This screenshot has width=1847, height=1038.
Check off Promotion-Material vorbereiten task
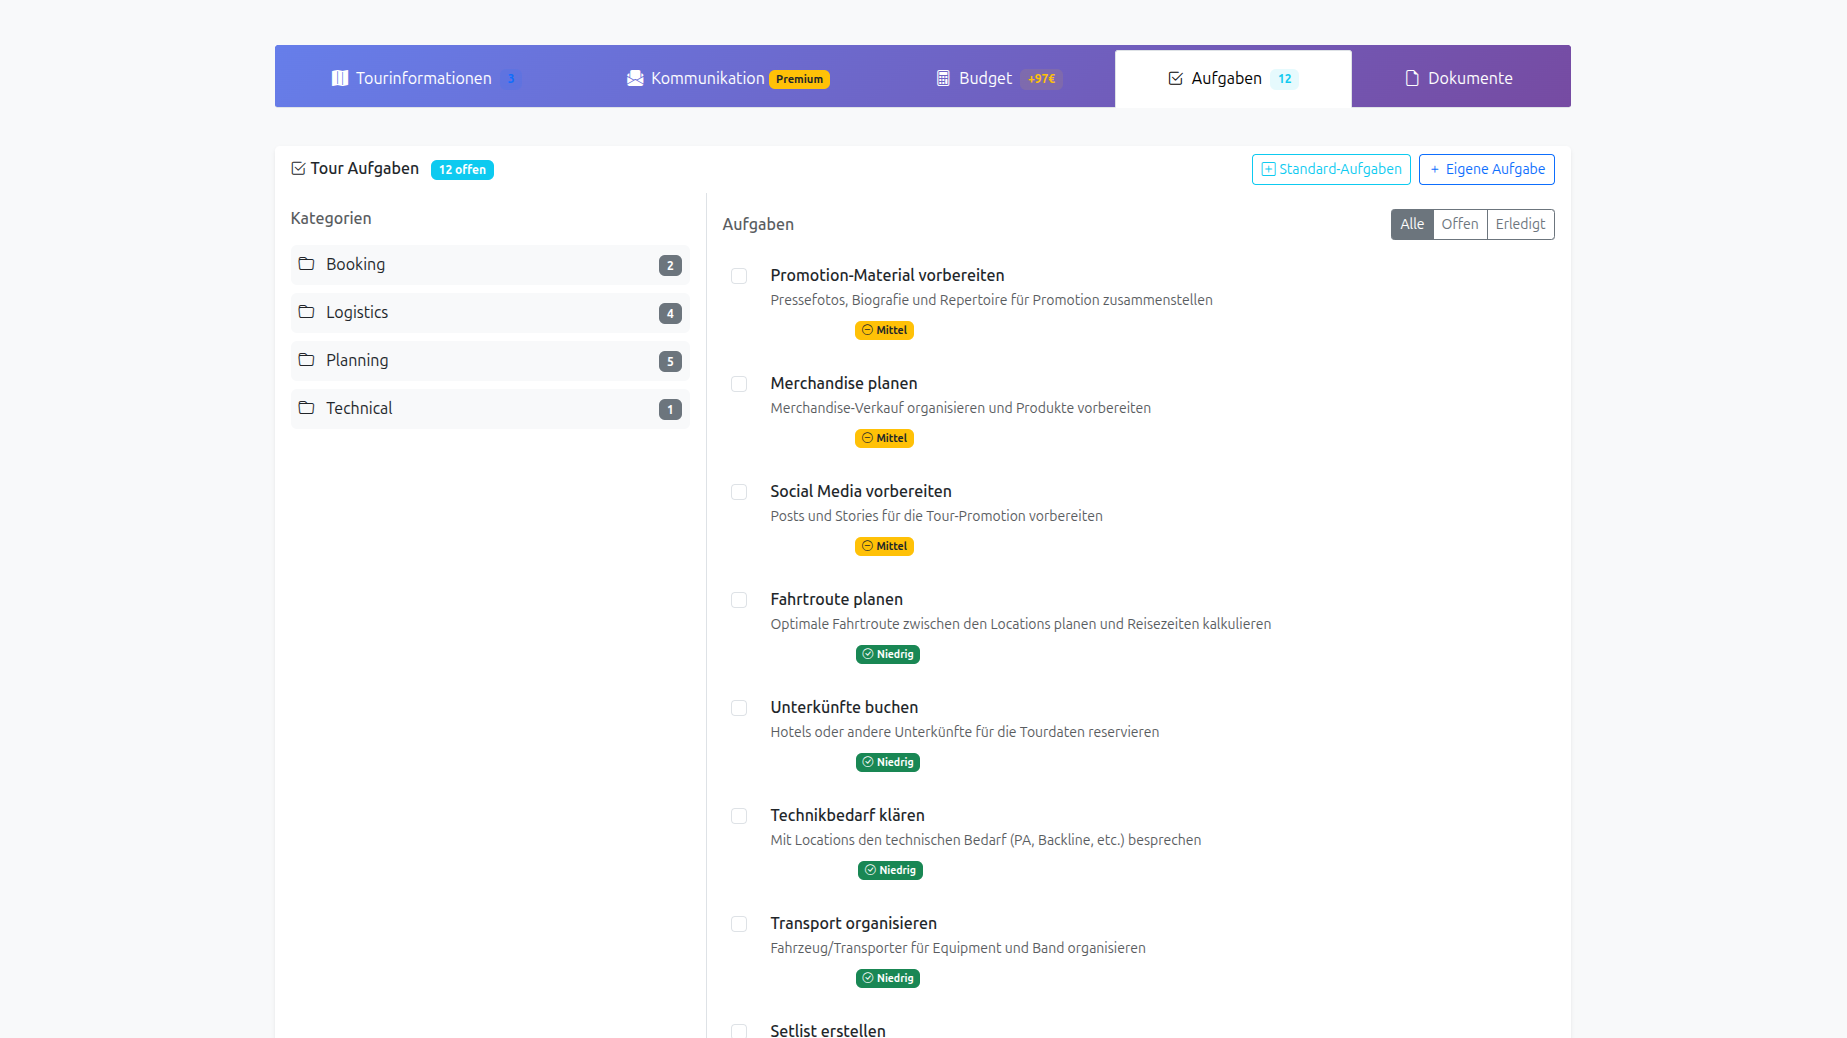[739, 276]
